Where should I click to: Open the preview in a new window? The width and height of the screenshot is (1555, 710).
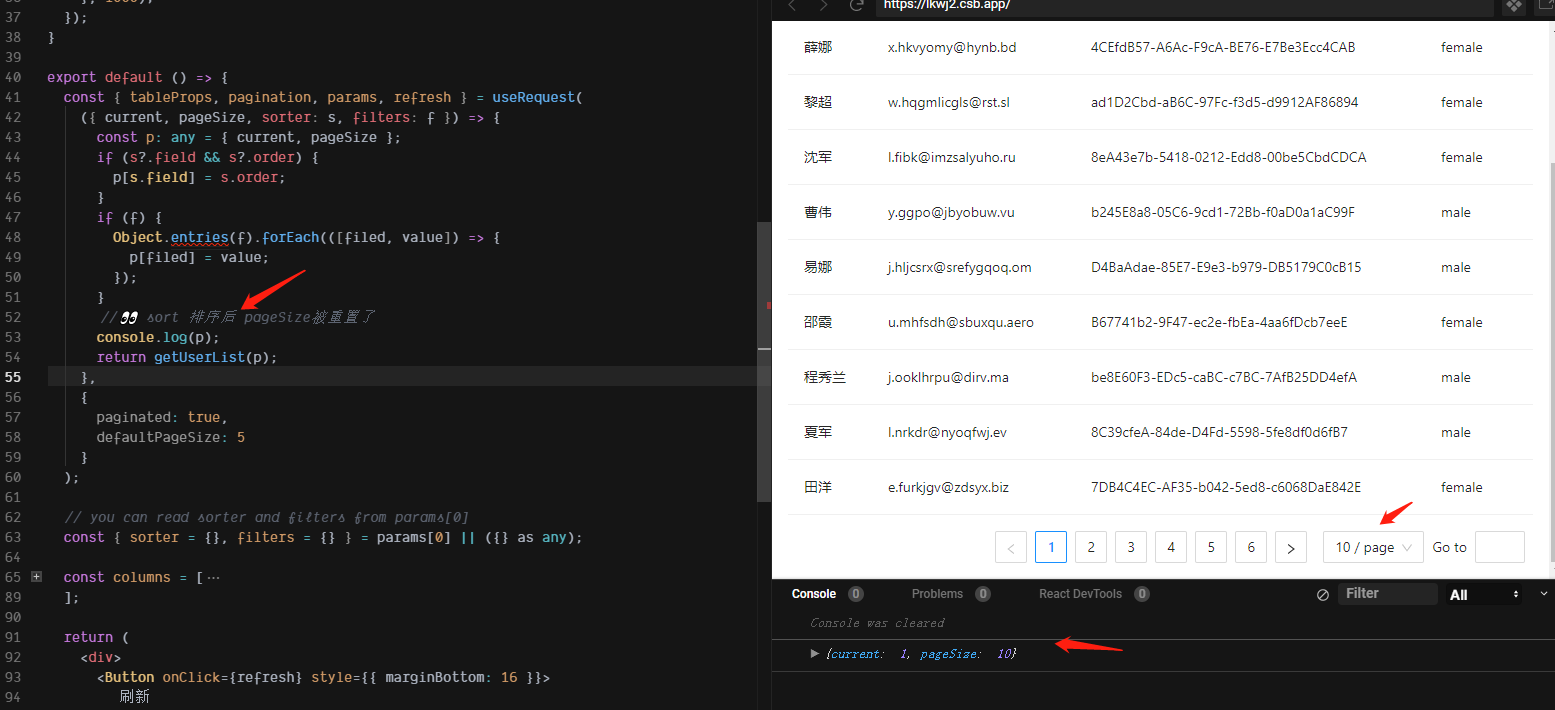click(1548, 6)
